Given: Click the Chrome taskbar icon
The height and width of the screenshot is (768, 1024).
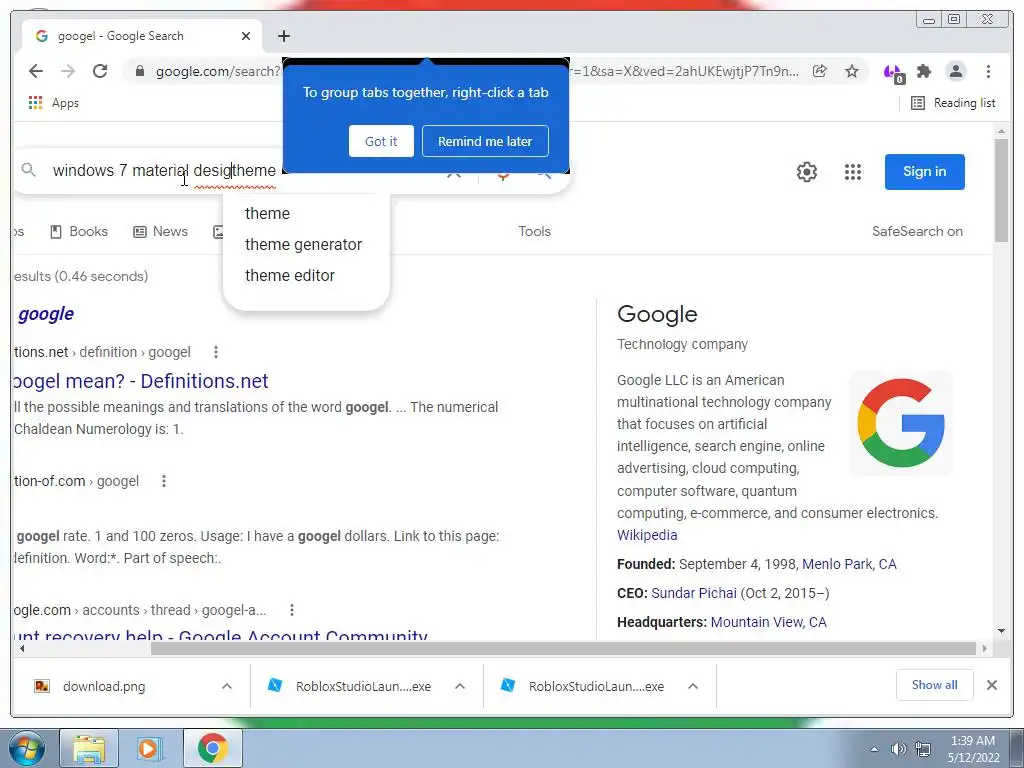Looking at the screenshot, I should (212, 748).
